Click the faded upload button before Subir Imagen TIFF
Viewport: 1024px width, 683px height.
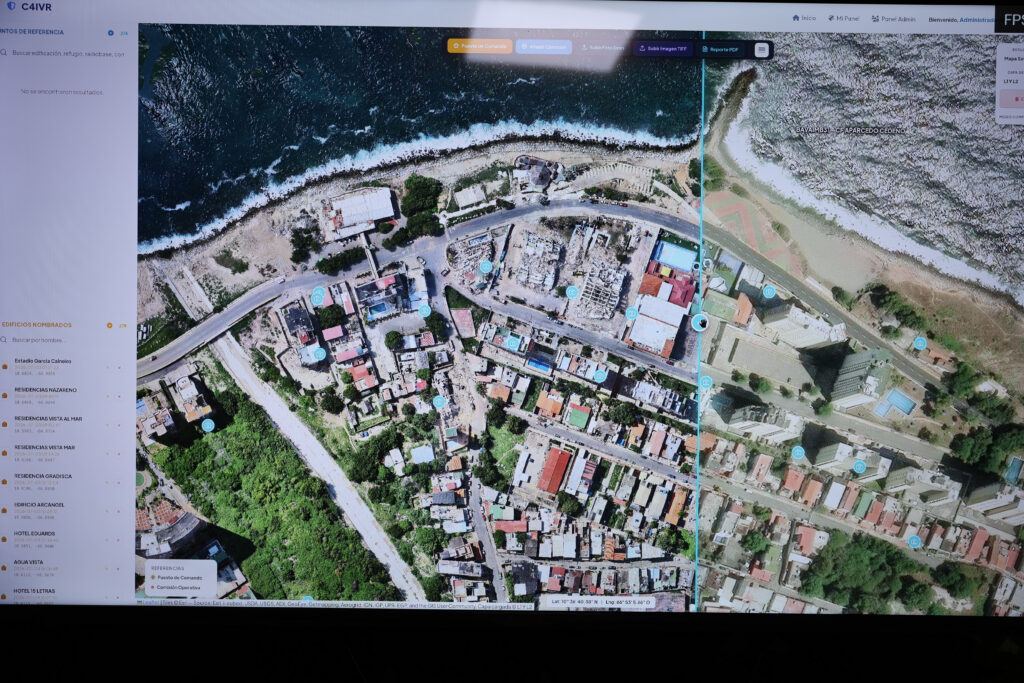click(x=603, y=48)
